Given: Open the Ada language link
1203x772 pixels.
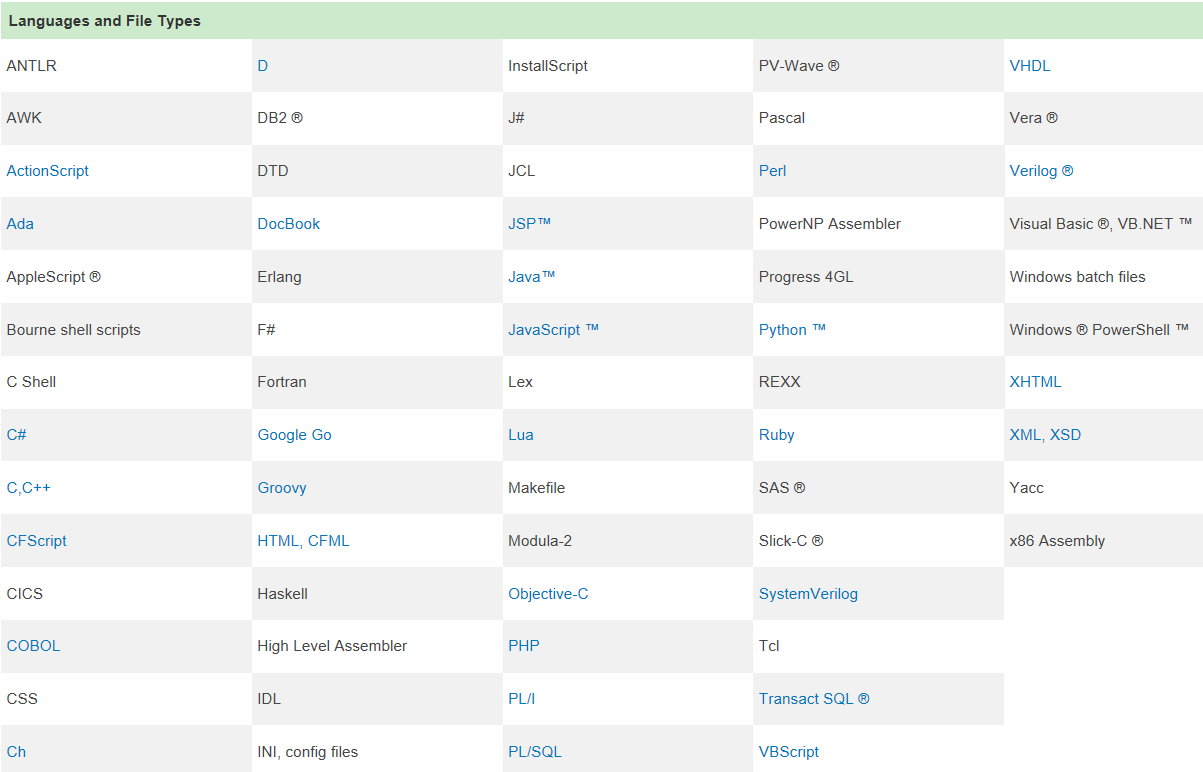Looking at the screenshot, I should 20,224.
